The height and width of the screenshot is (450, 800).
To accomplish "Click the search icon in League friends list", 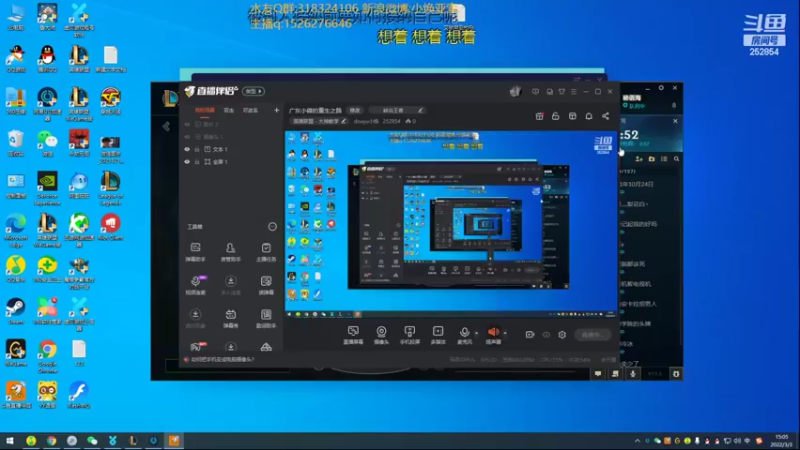I will click(x=677, y=159).
